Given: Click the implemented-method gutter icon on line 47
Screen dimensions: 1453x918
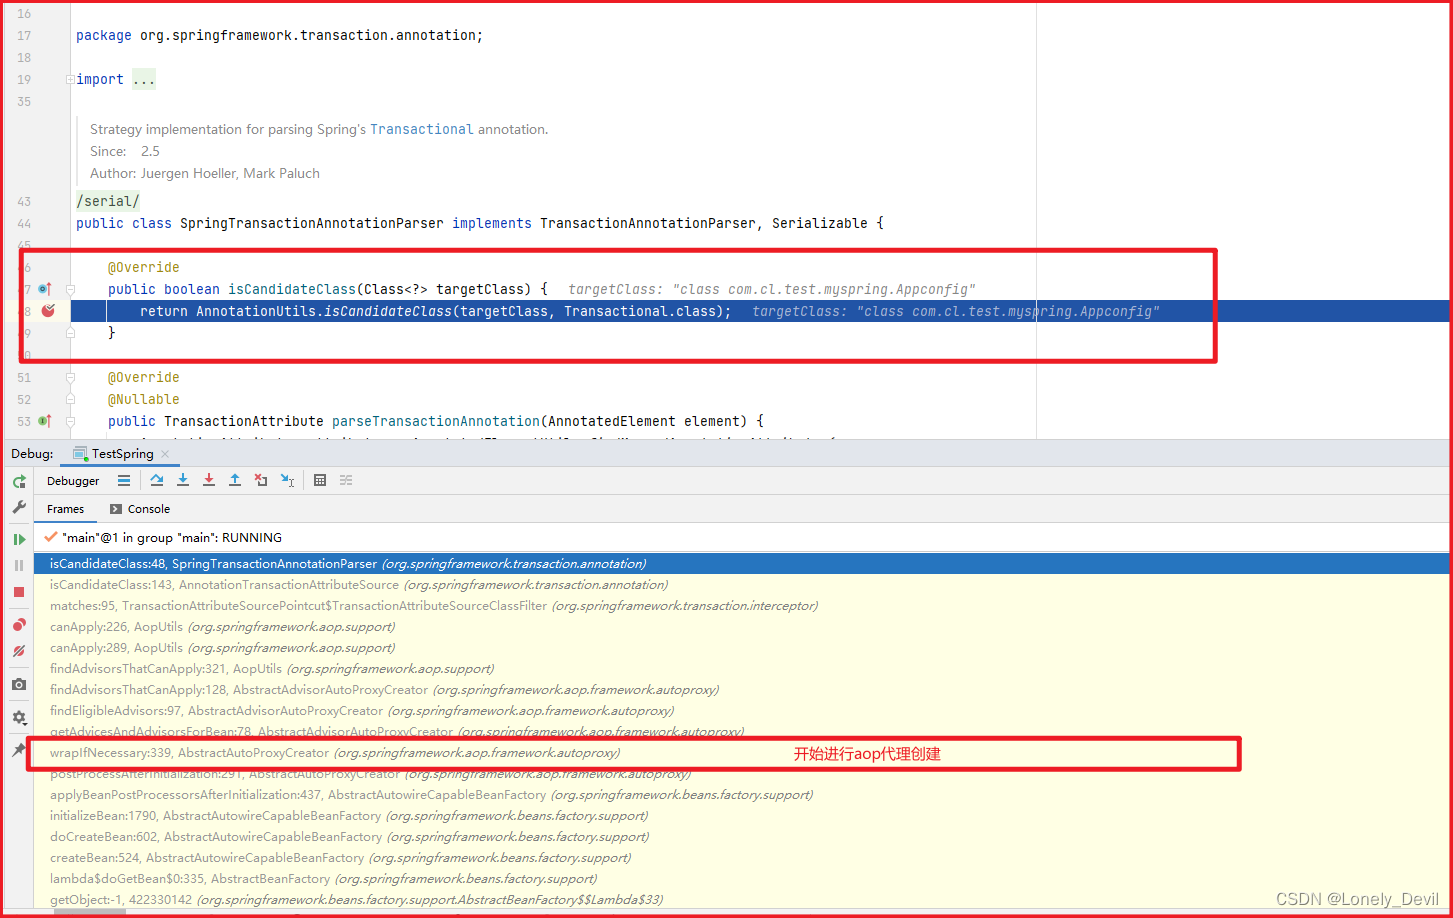Looking at the screenshot, I should click(x=45, y=289).
